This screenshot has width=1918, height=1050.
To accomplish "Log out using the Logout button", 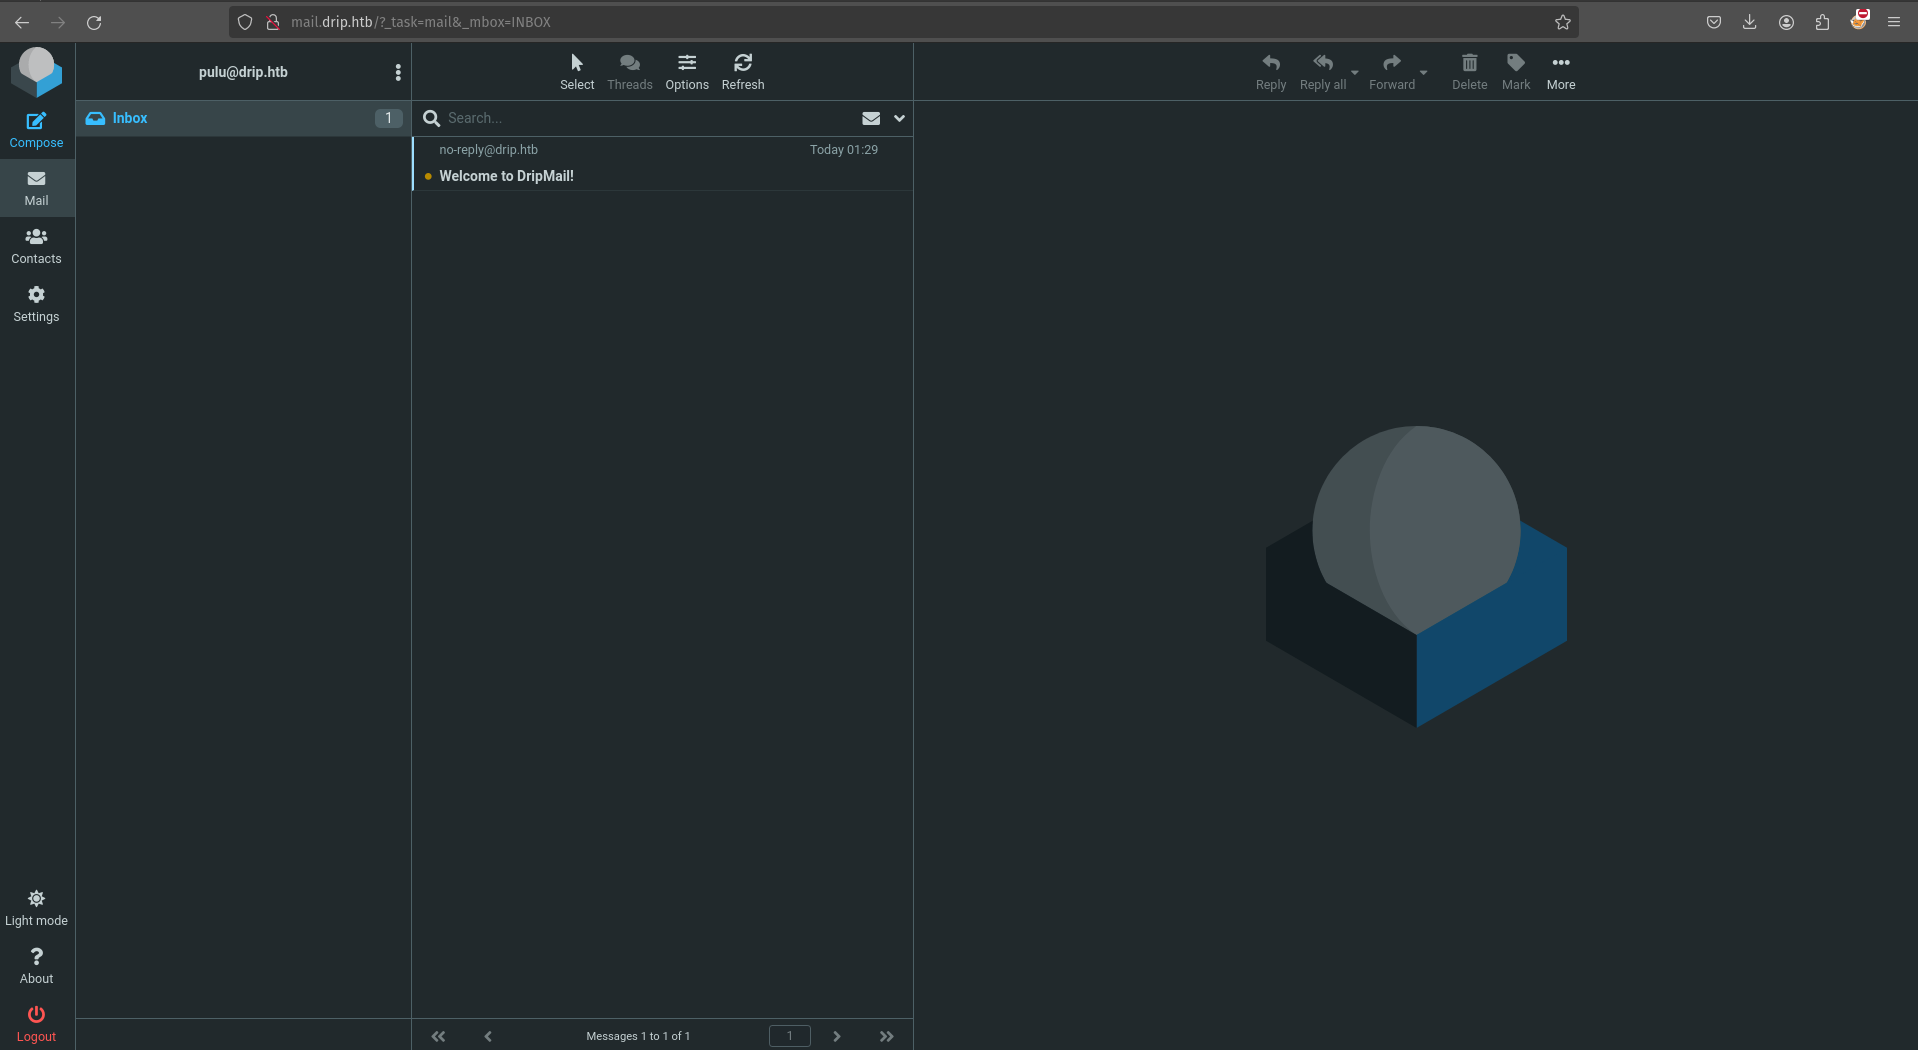I will [36, 1024].
